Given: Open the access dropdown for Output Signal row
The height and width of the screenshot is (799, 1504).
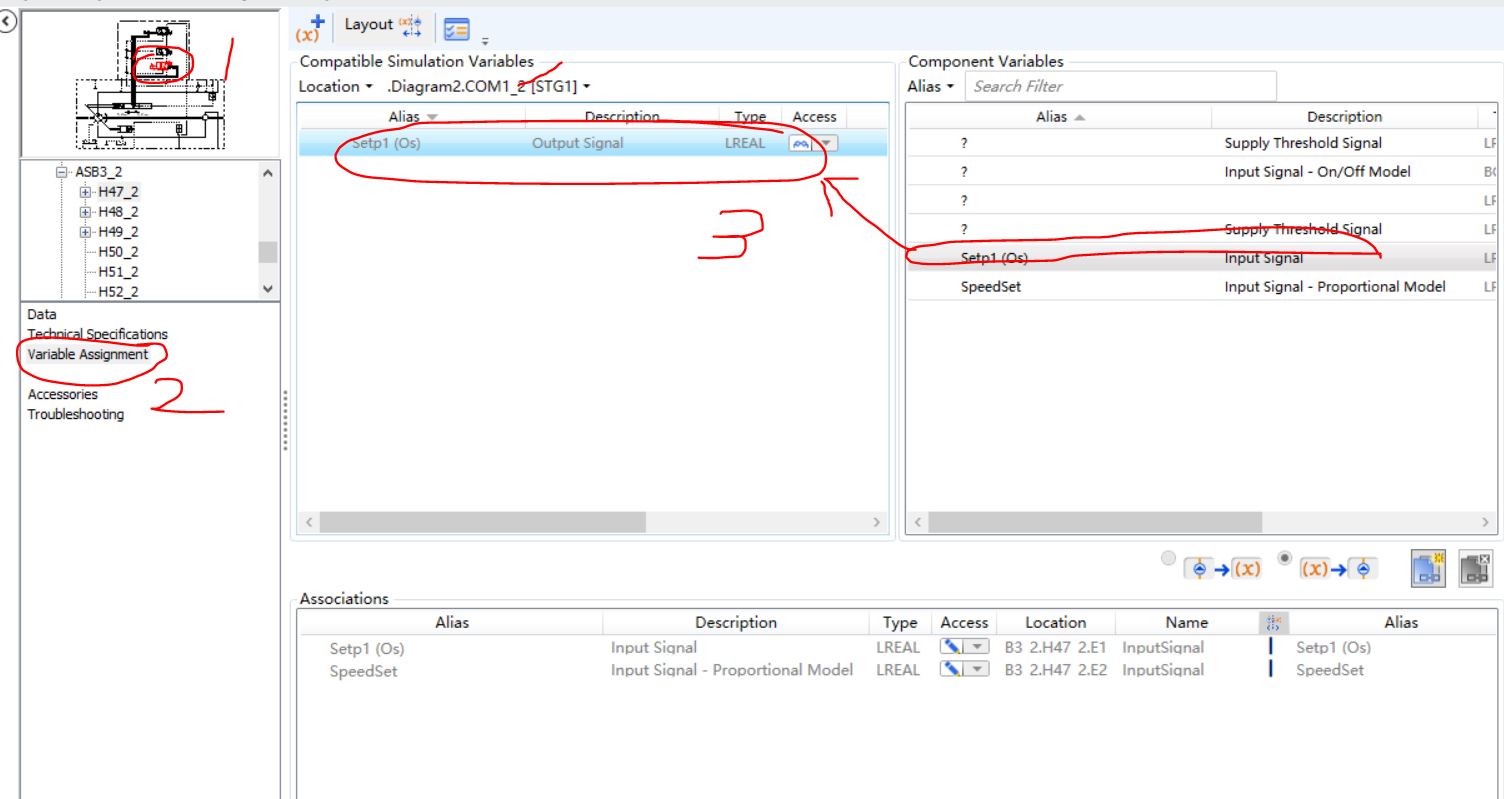Looking at the screenshot, I should (x=828, y=144).
